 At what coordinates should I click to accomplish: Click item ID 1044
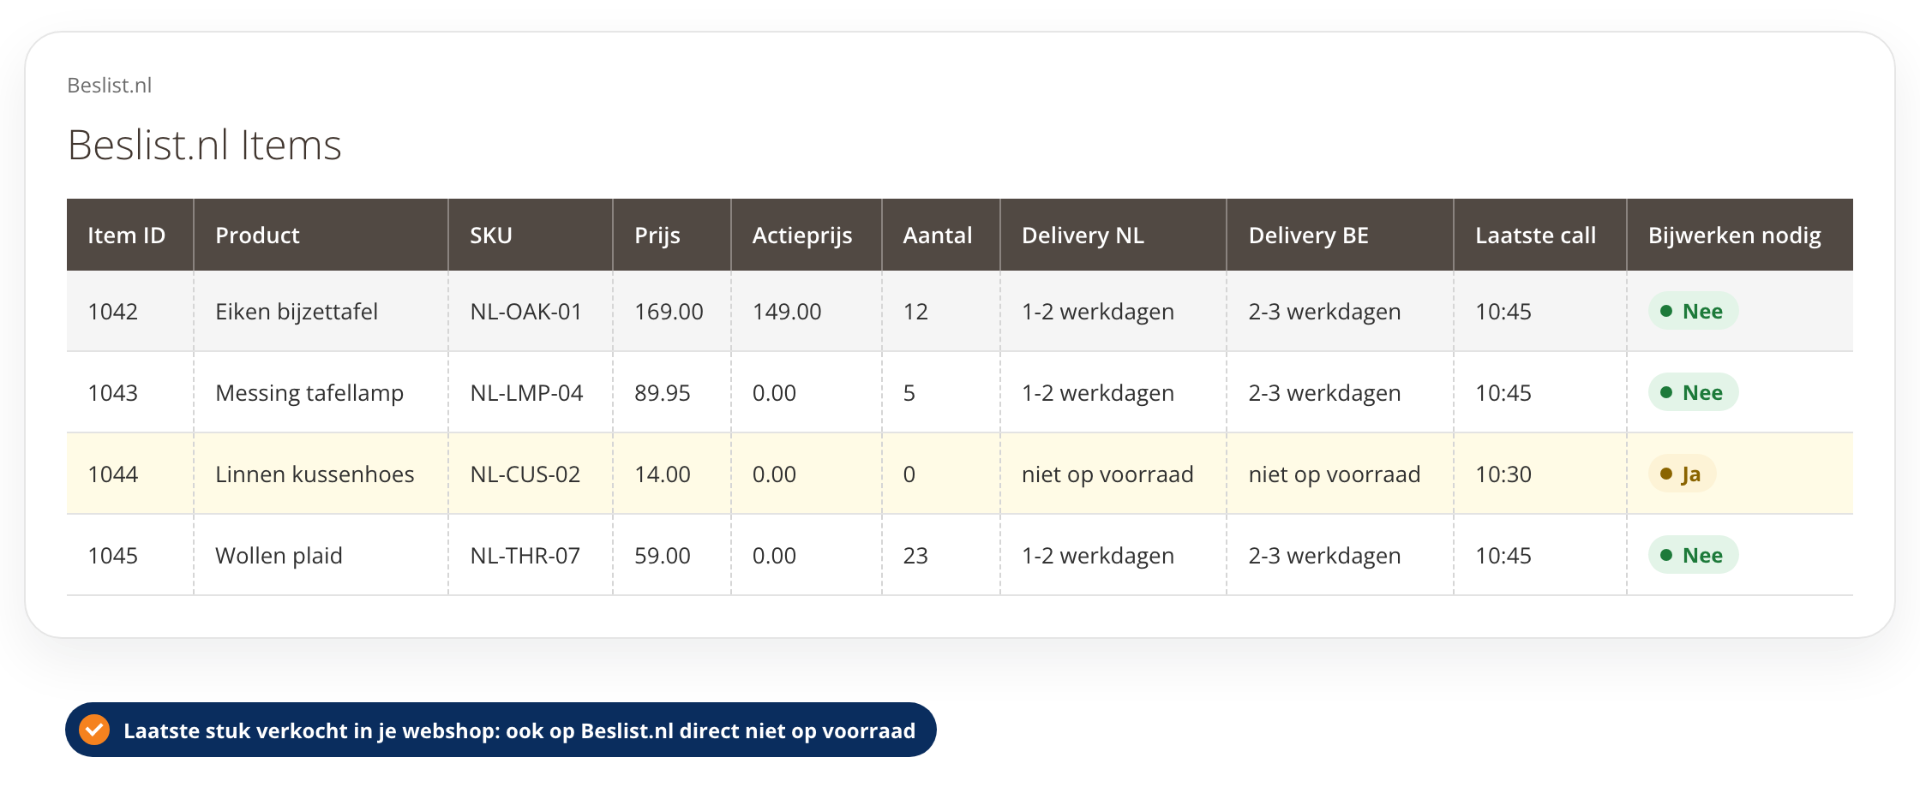[113, 474]
